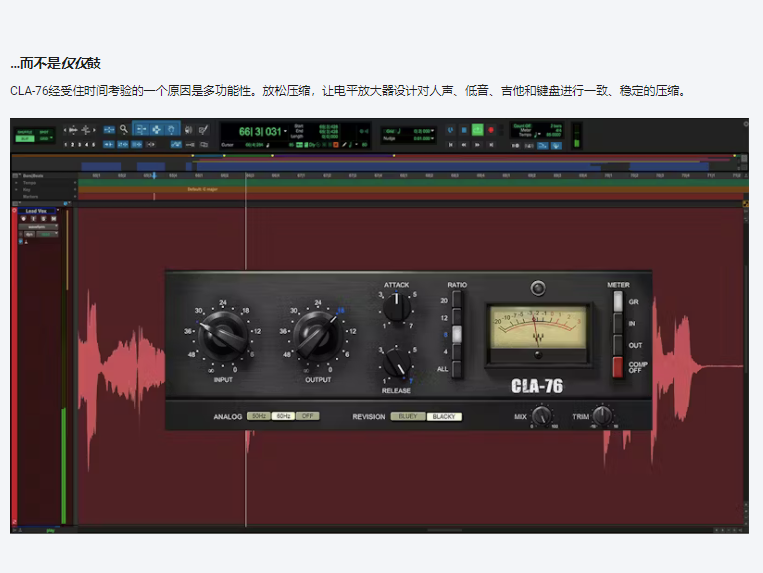Screen dimensions: 763x573
Task: Click the Online sync clock button
Action: pos(451,130)
